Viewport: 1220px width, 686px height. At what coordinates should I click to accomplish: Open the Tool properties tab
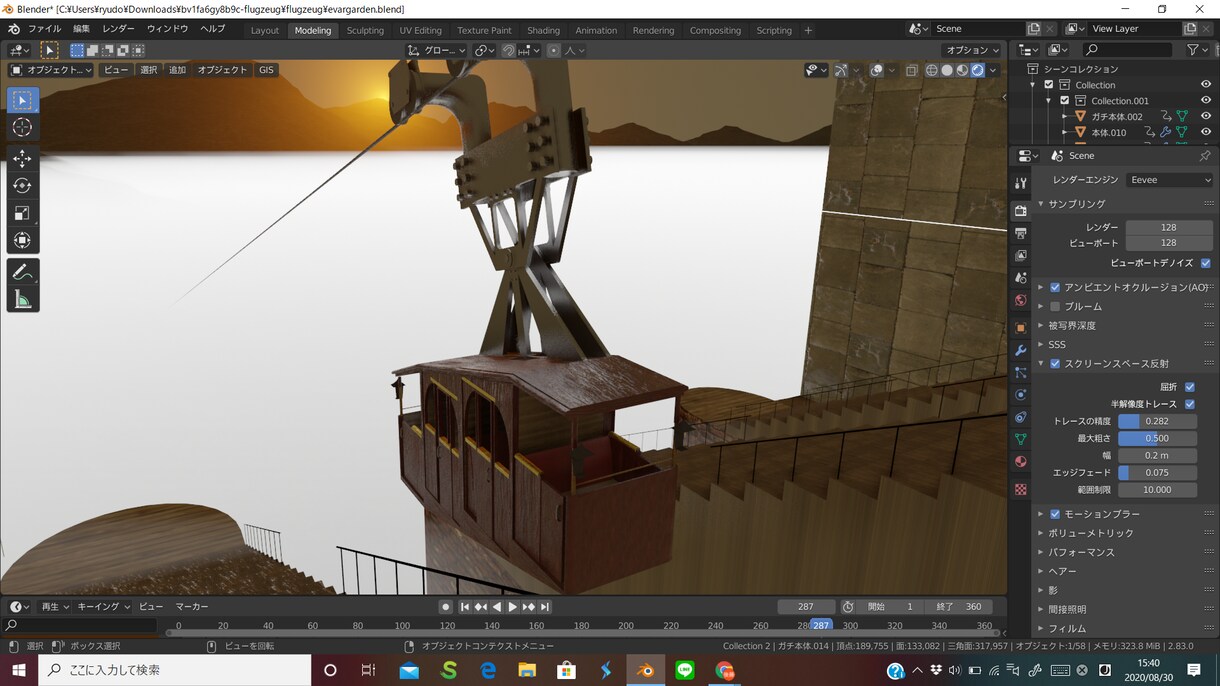tap(1020, 184)
